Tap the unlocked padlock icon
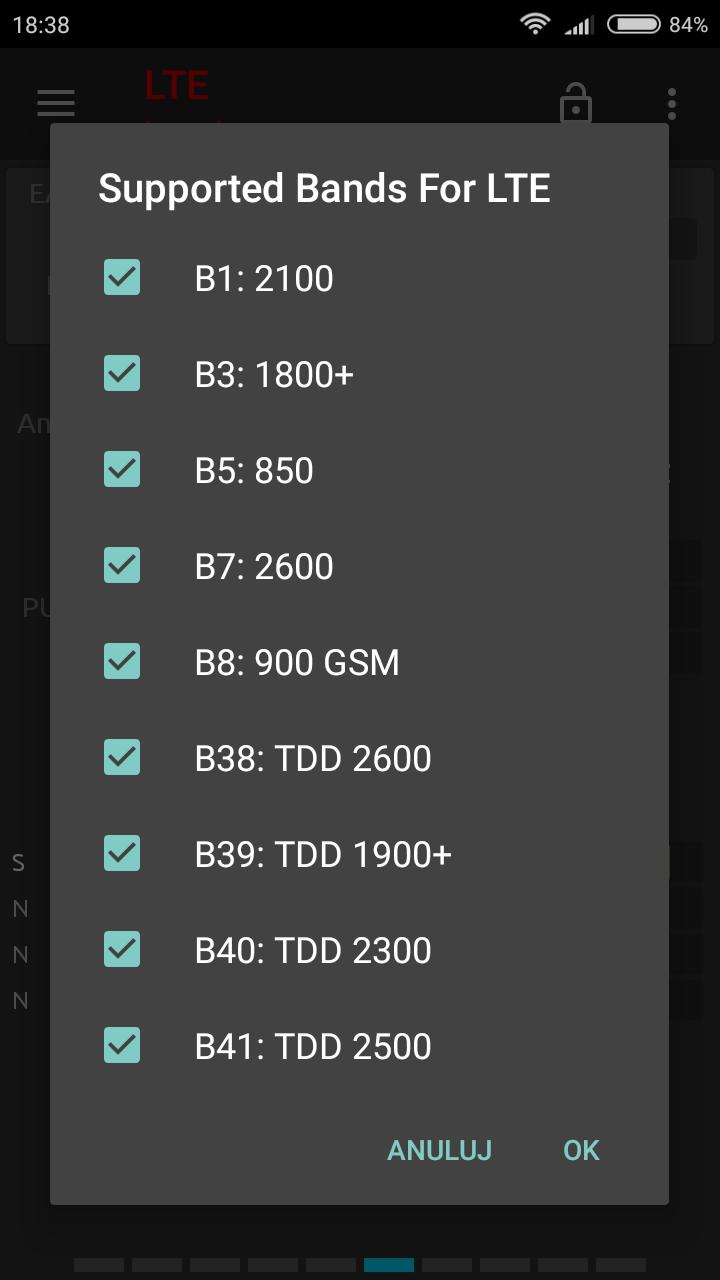 click(x=575, y=103)
